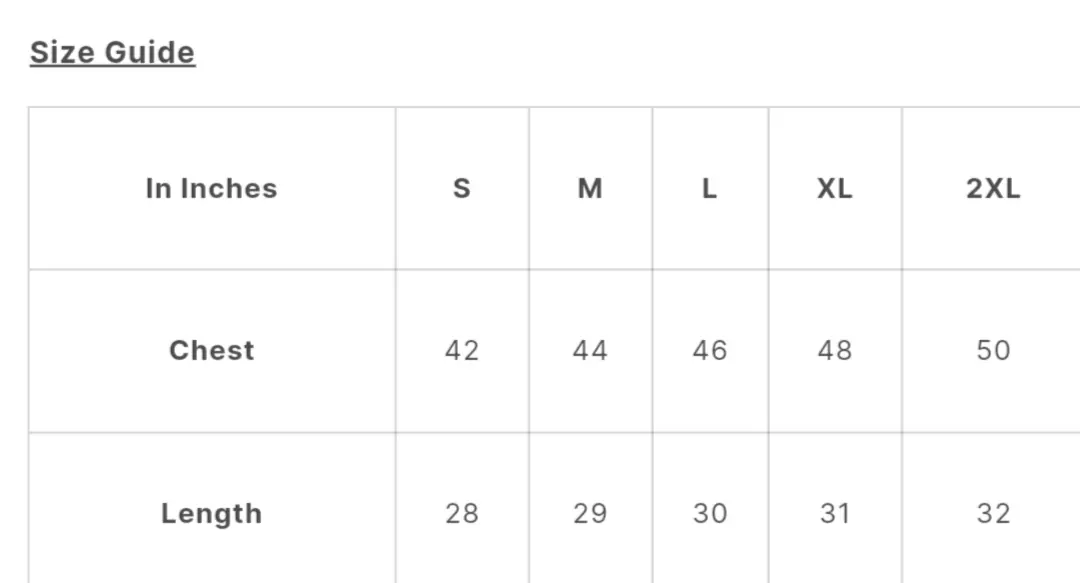Screen dimensions: 1080x583
Task: Click the Size Guide heading link
Action: click(112, 52)
